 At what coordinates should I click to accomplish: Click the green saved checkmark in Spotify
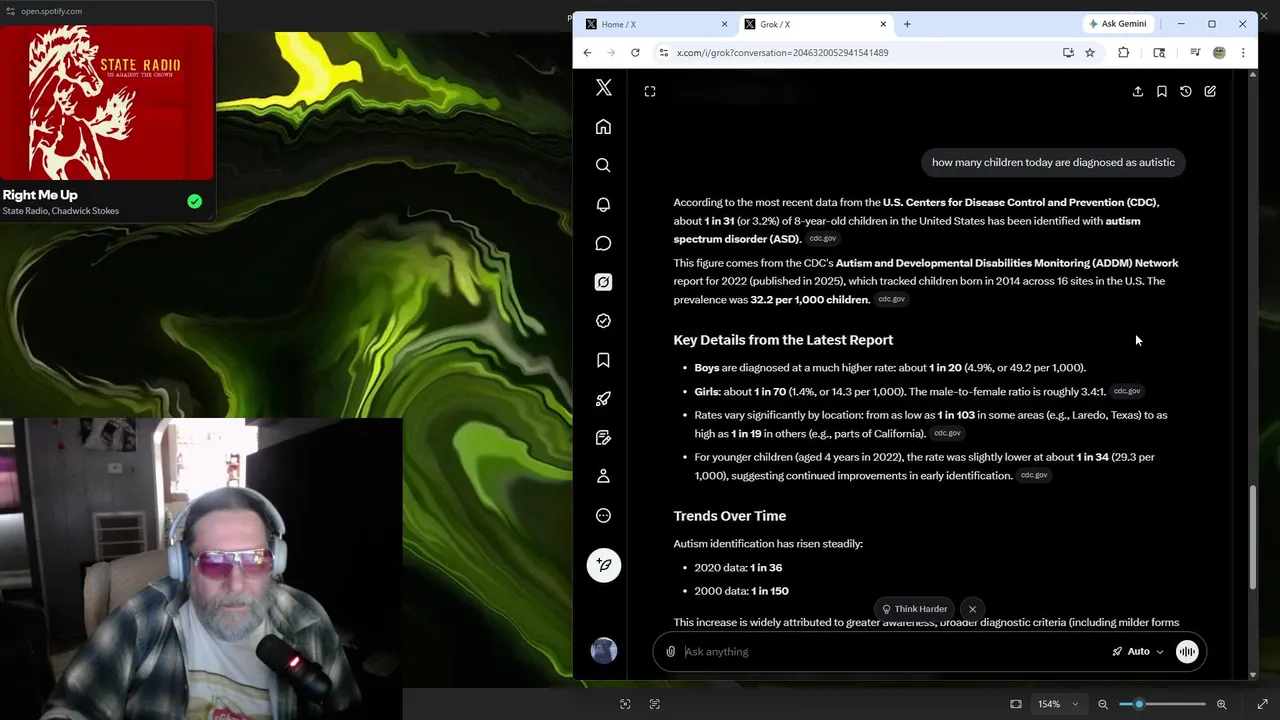194,201
